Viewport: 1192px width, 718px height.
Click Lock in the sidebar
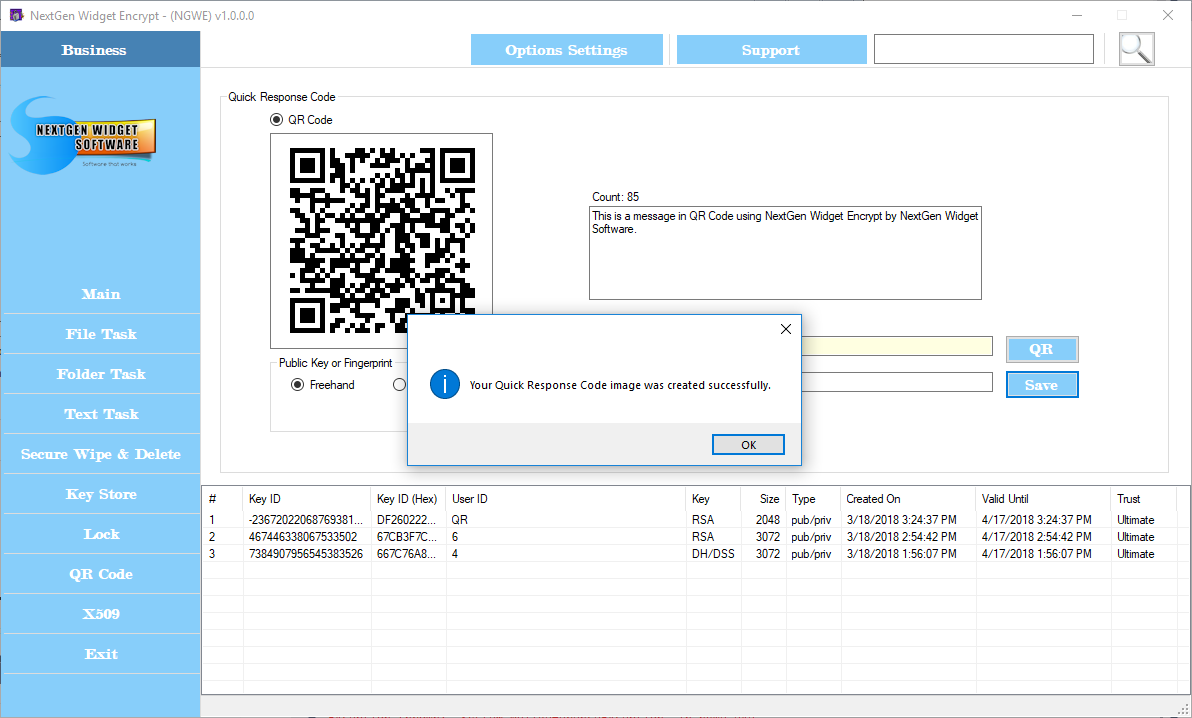(101, 534)
